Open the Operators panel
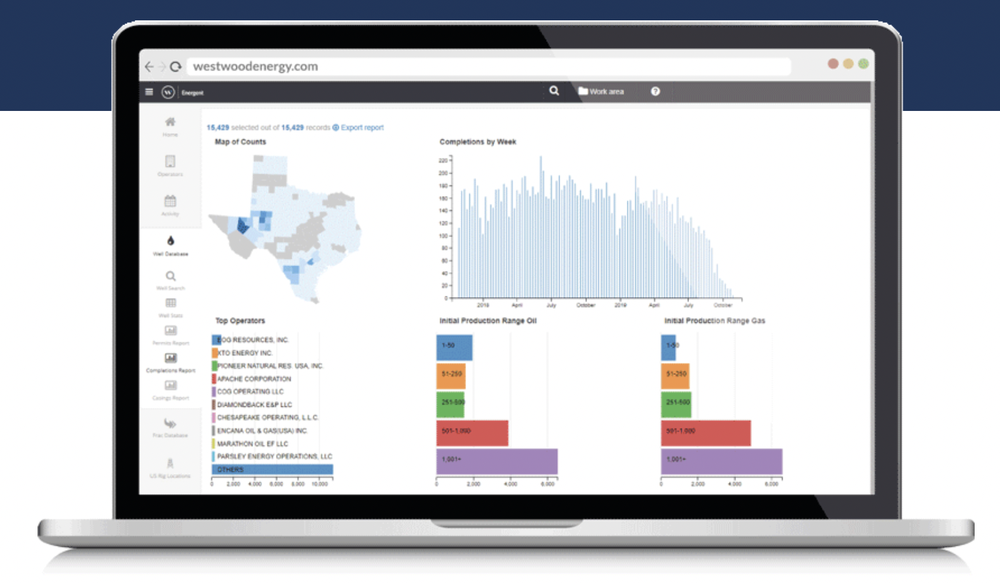1000x583 pixels. pyautogui.click(x=170, y=169)
